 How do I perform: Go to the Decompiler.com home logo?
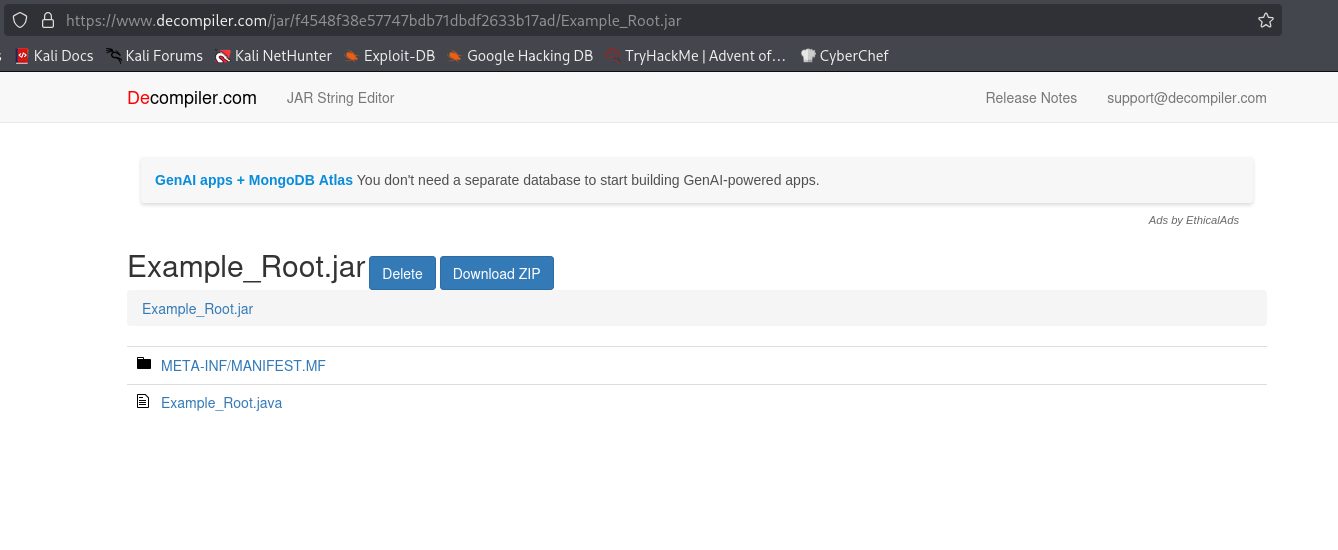pyautogui.click(x=192, y=98)
